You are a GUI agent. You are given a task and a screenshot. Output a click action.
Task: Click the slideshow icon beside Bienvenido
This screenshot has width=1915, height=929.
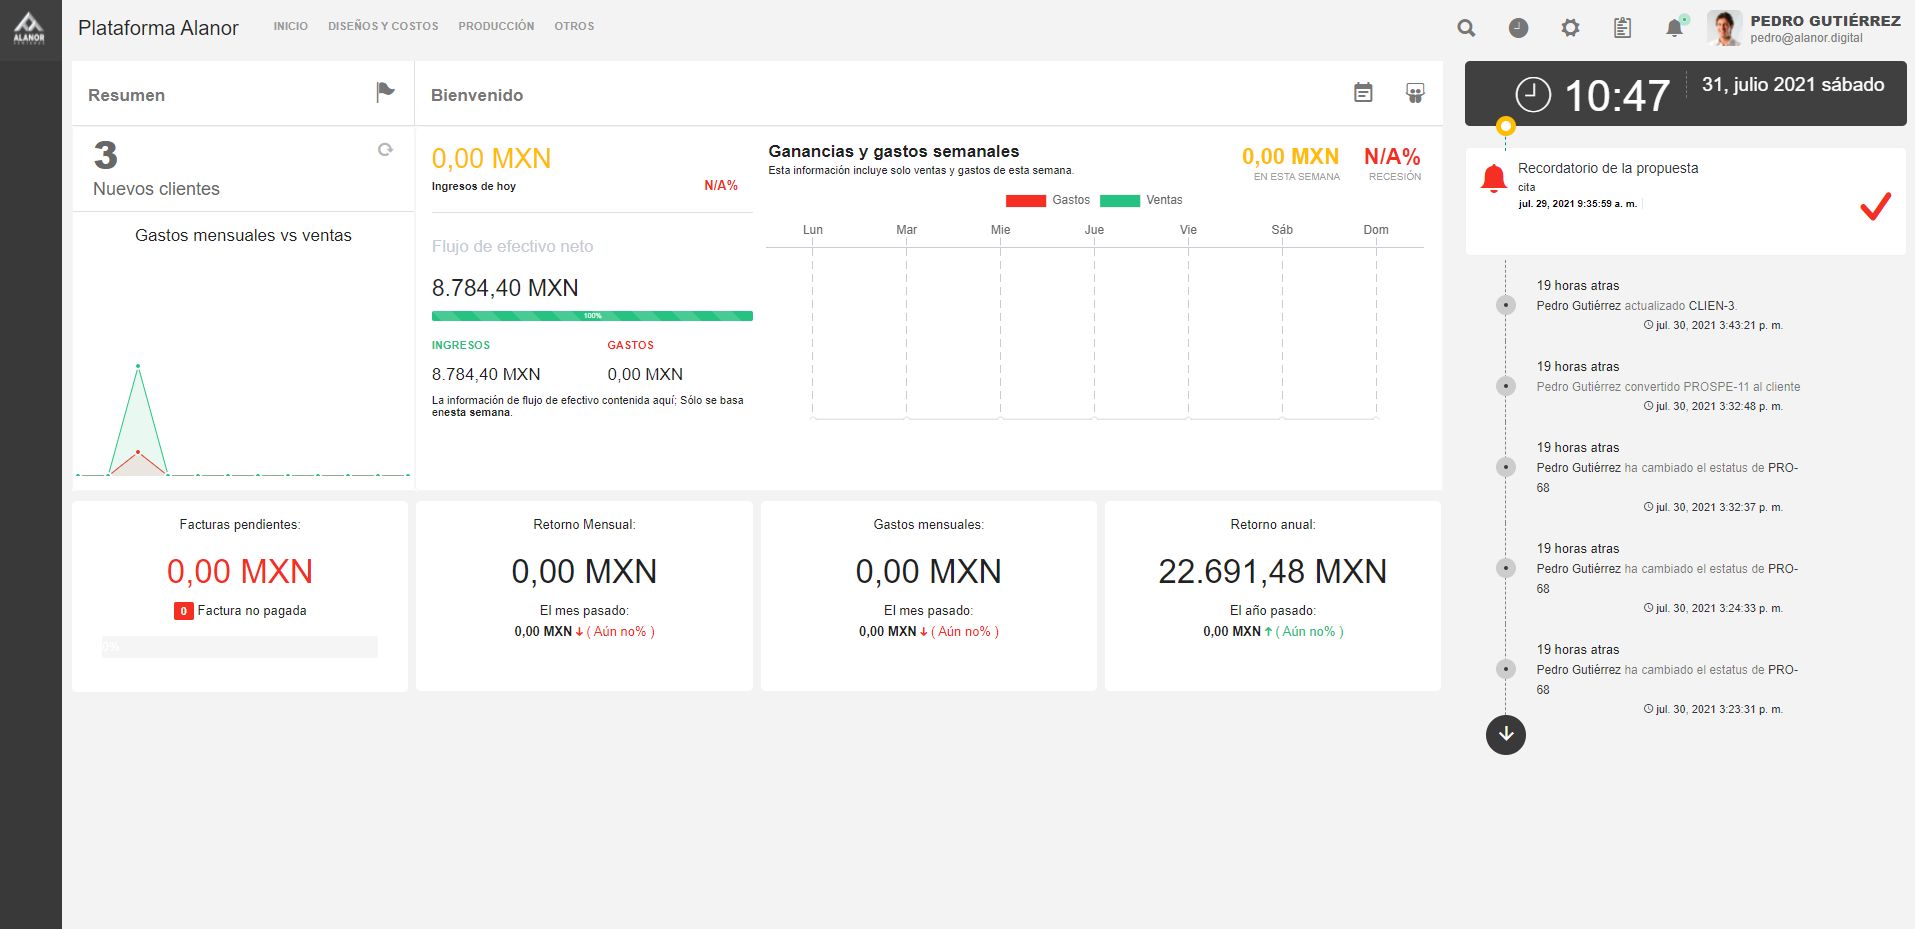coord(1415,93)
